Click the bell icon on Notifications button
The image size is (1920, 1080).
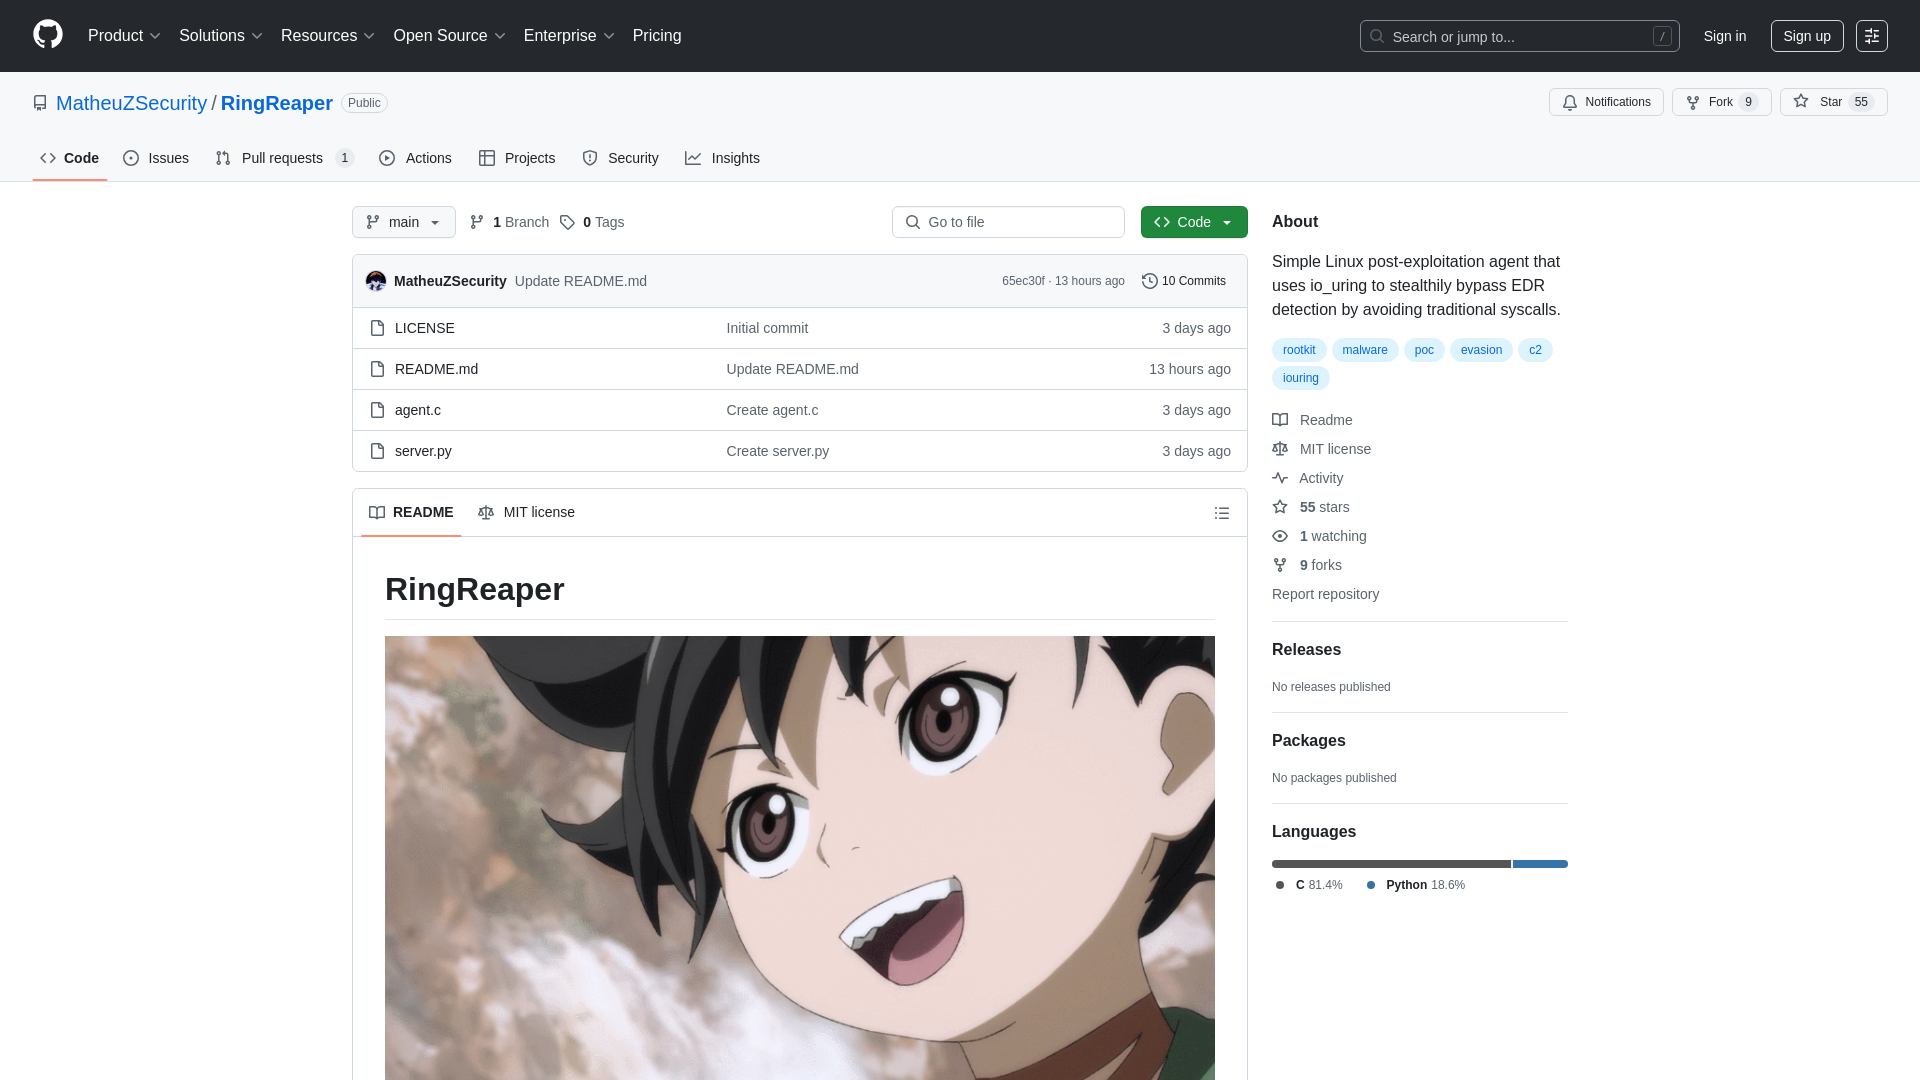click(x=1570, y=102)
